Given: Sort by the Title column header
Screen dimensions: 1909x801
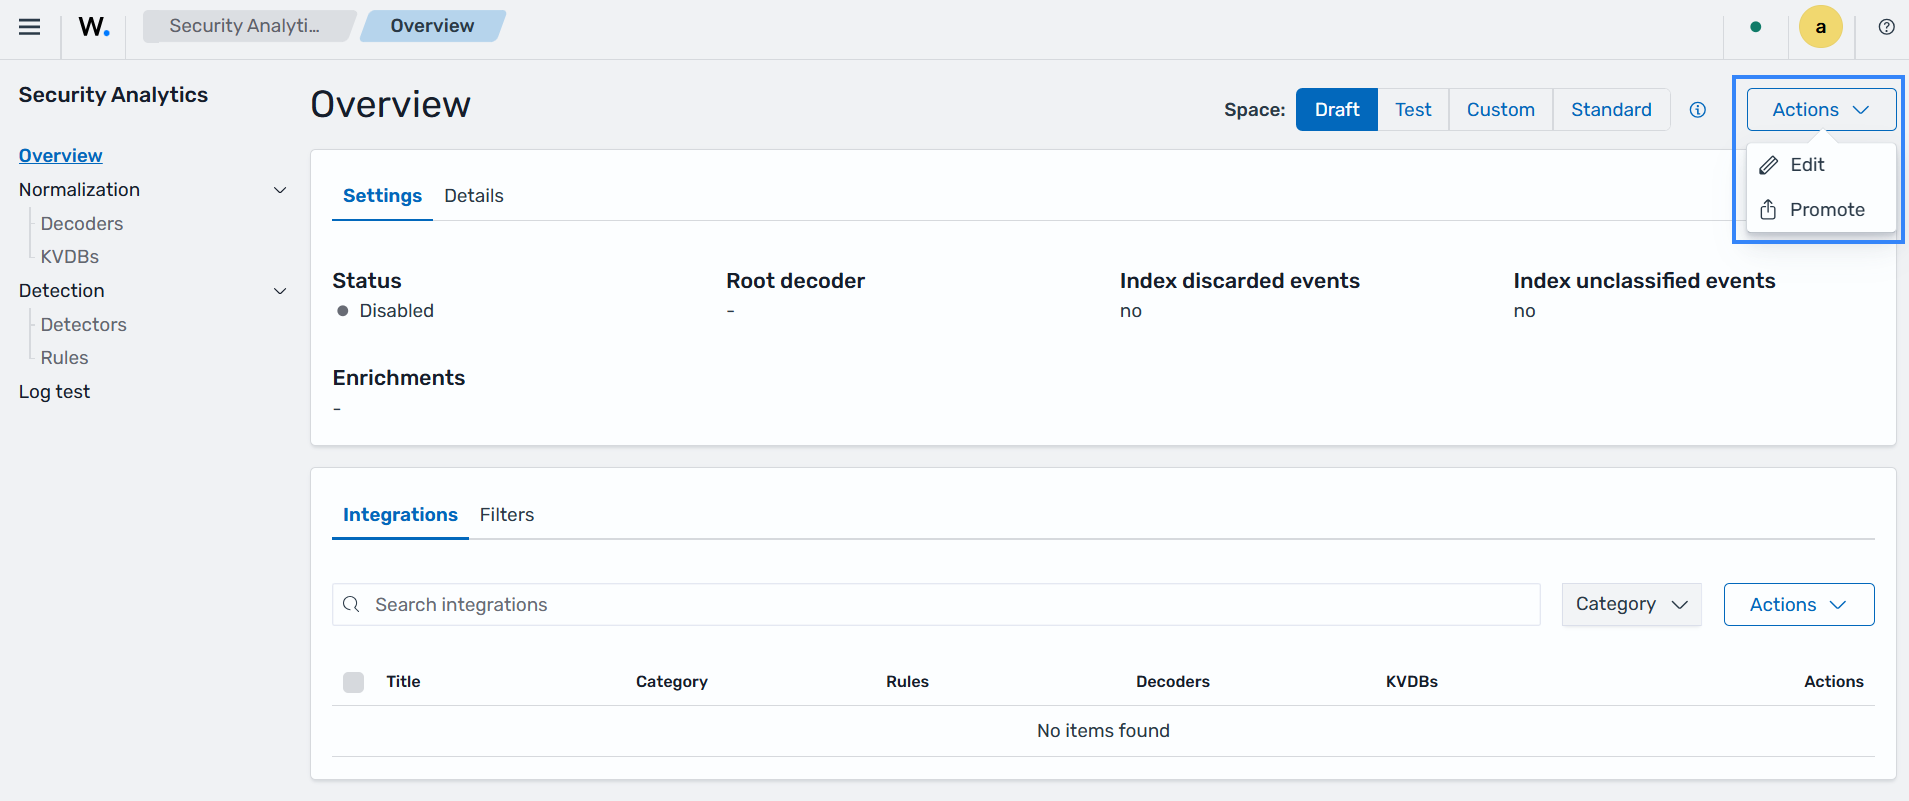Looking at the screenshot, I should pyautogui.click(x=404, y=682).
